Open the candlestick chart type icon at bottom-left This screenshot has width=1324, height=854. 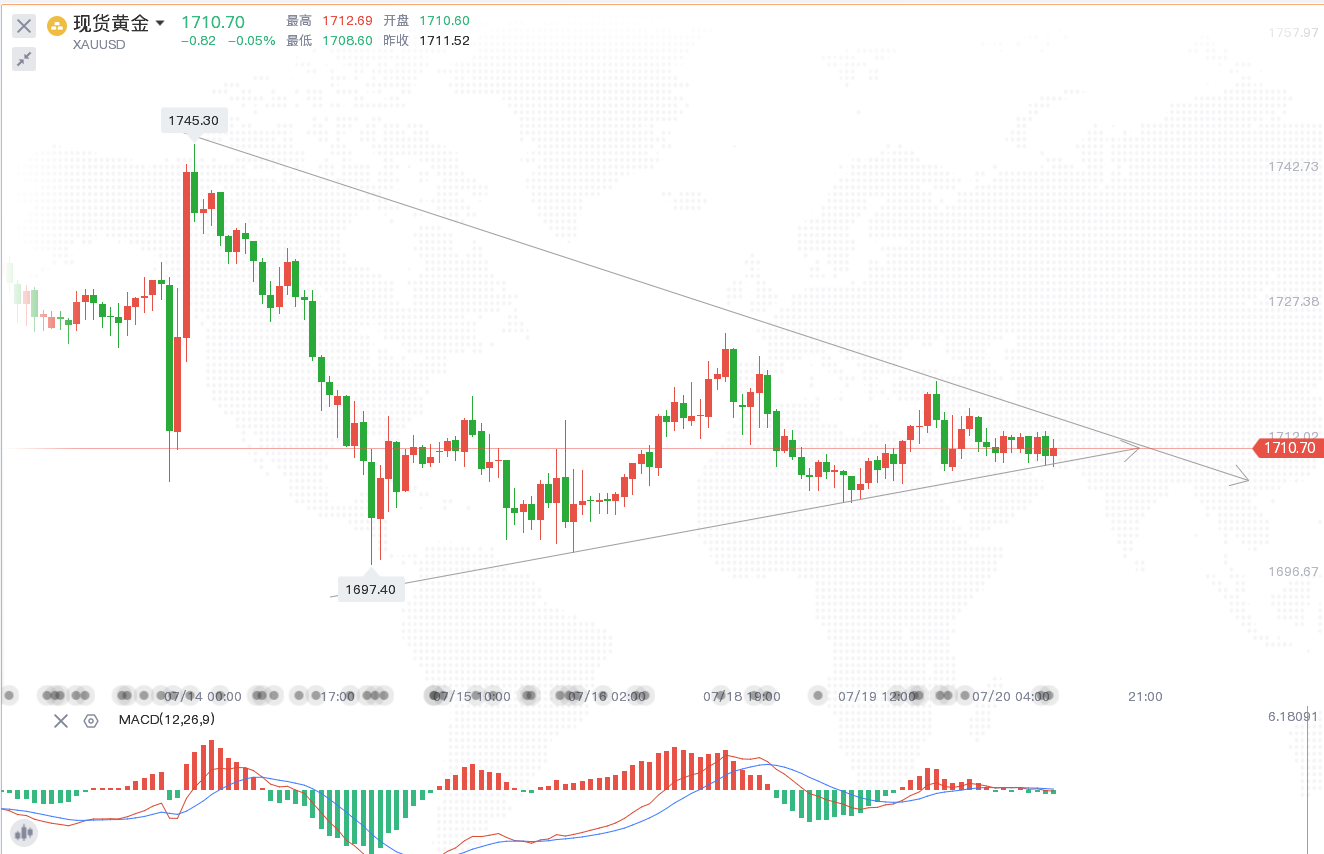tap(23, 831)
